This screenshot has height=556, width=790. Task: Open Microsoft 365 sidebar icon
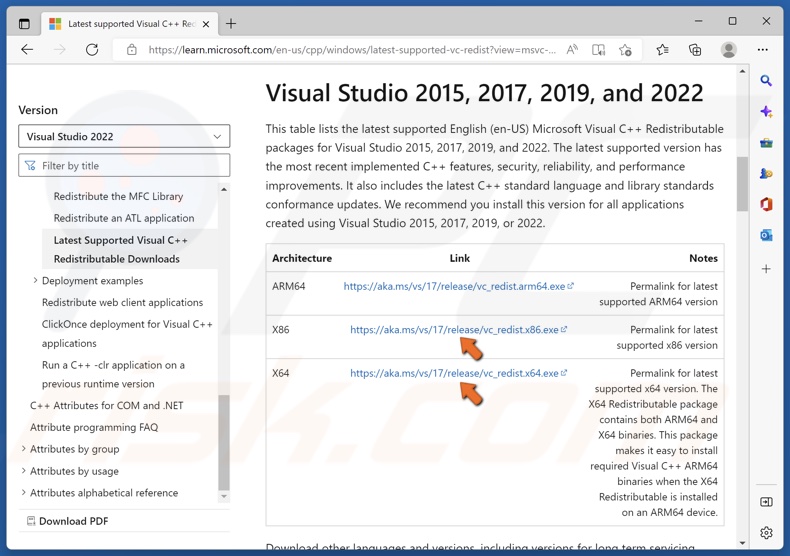[x=766, y=204]
